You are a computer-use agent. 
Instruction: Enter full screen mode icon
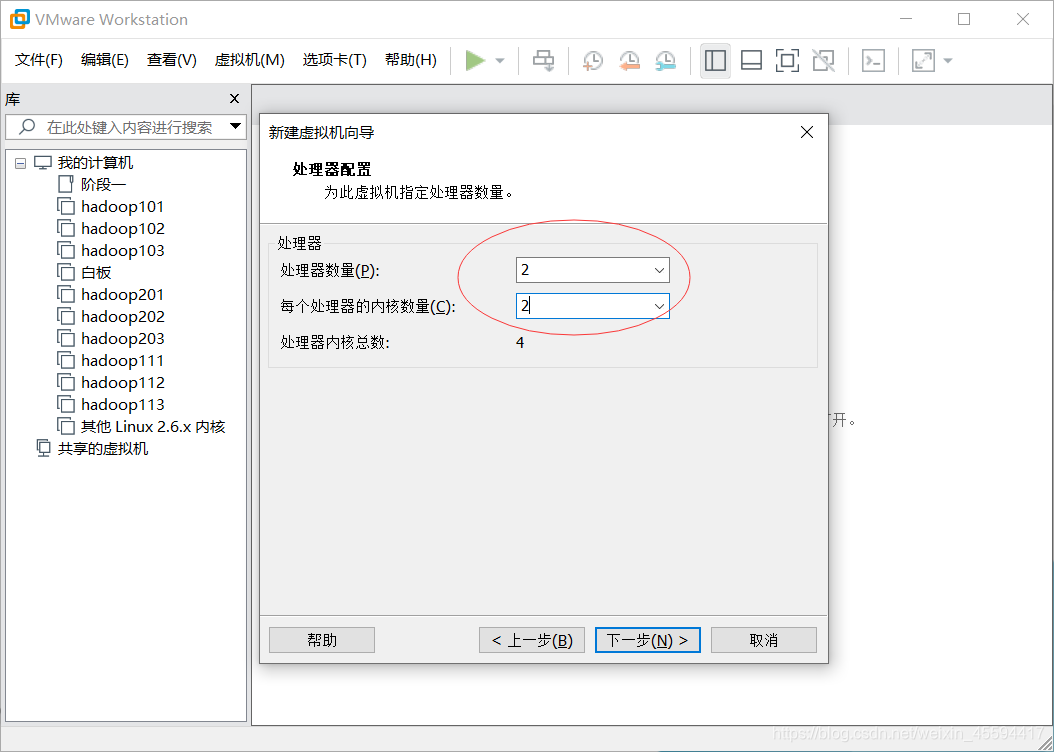tap(787, 60)
